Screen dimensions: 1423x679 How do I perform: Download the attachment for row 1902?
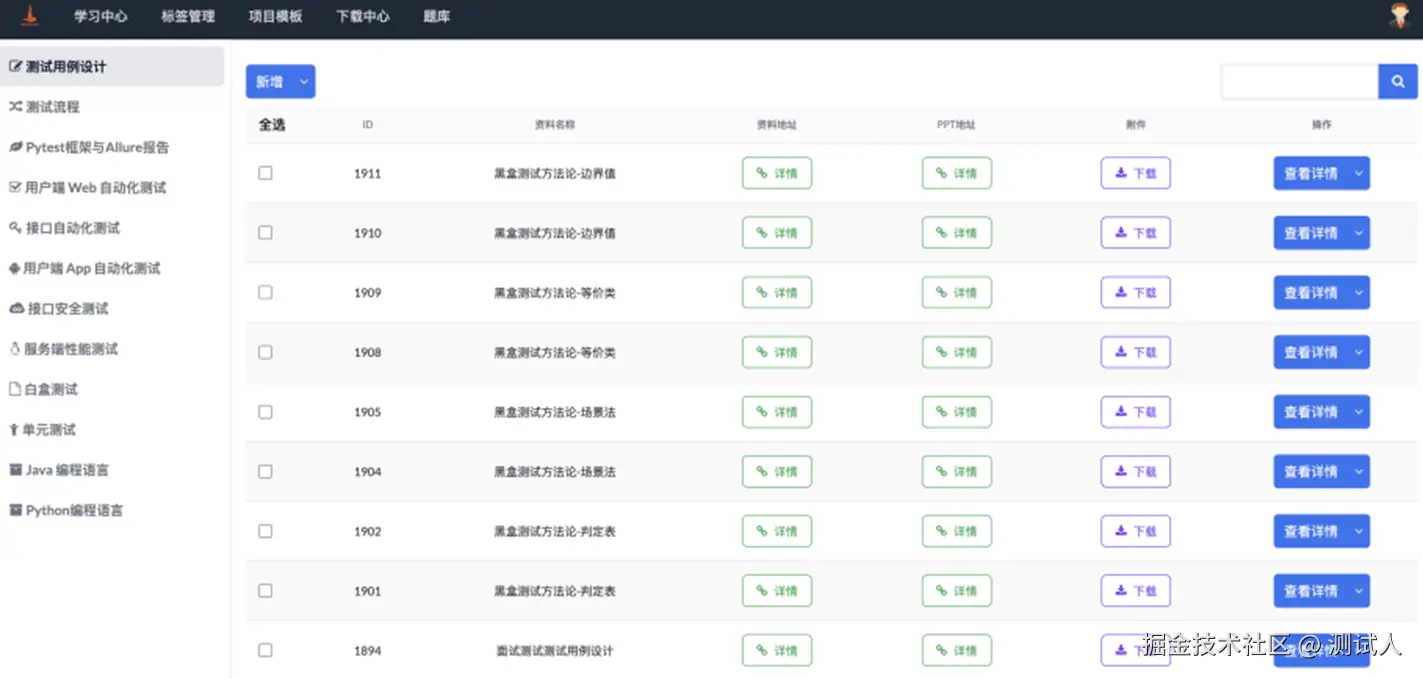click(x=1136, y=531)
